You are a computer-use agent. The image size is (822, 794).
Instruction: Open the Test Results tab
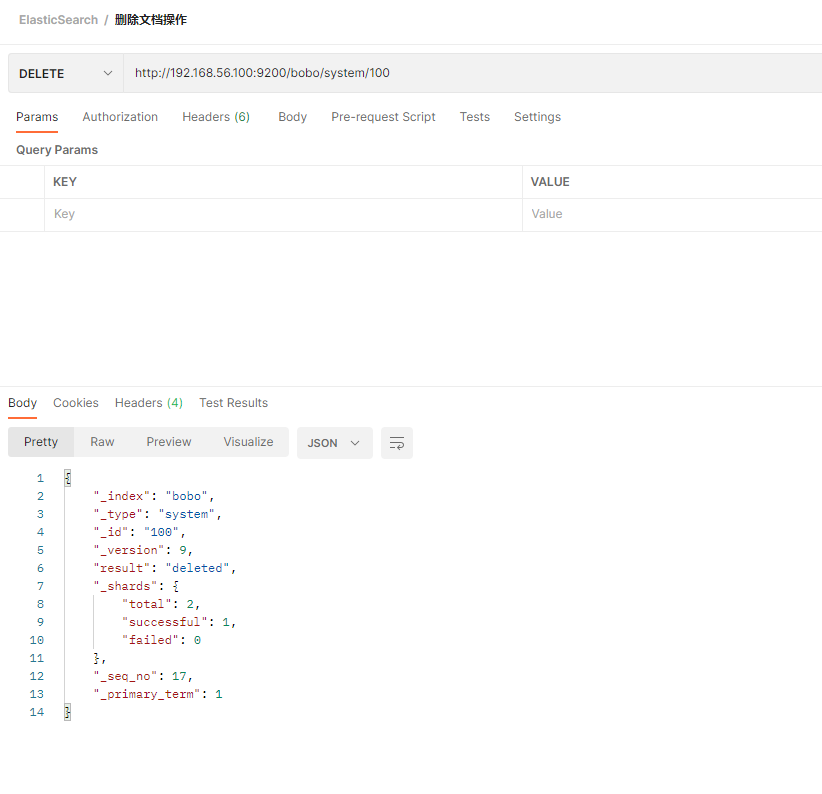click(x=233, y=403)
